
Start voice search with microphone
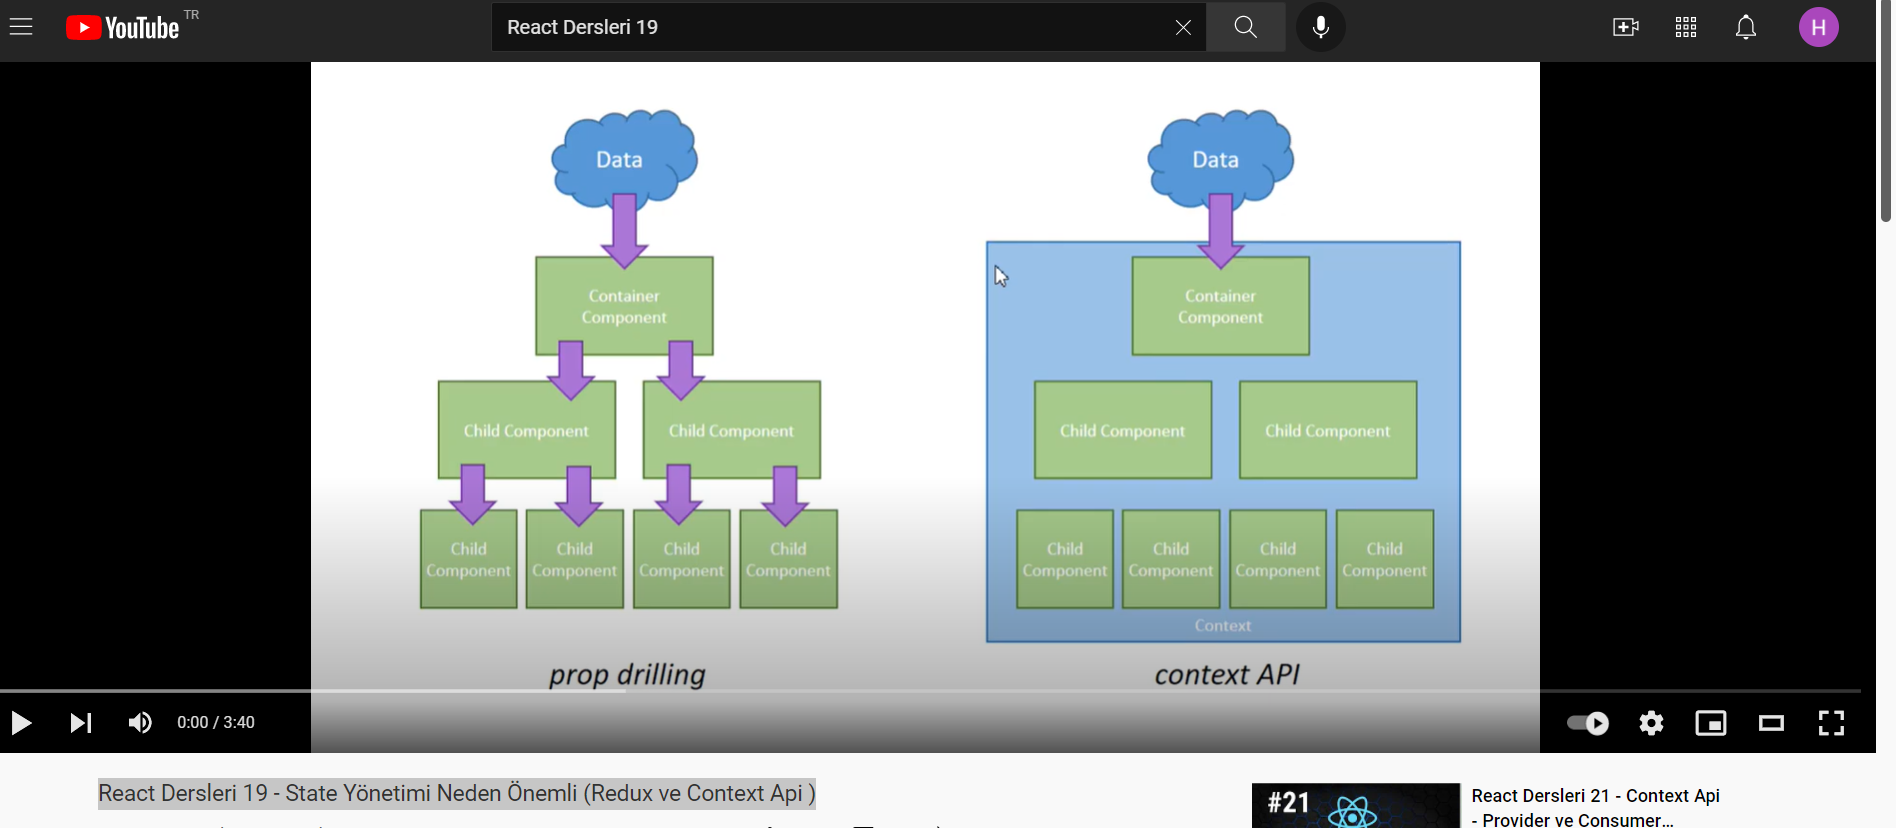tap(1320, 27)
